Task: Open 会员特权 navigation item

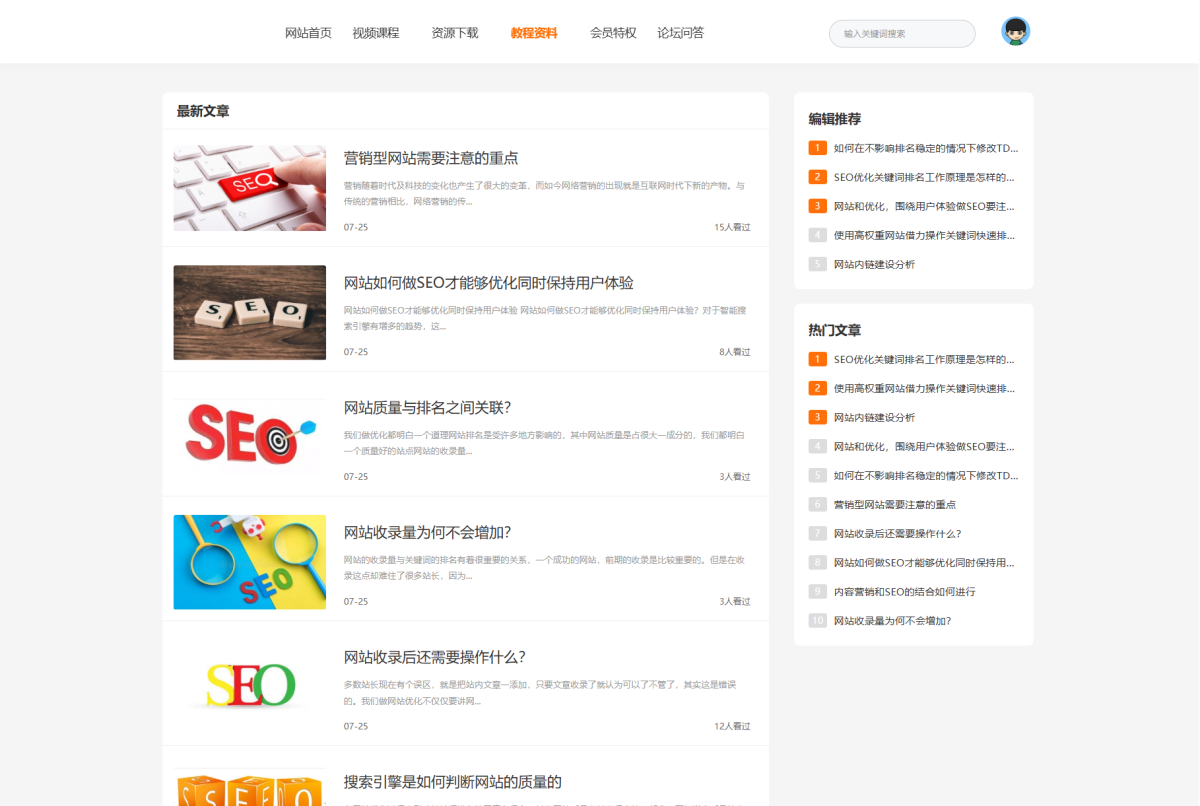Action: click(x=613, y=33)
